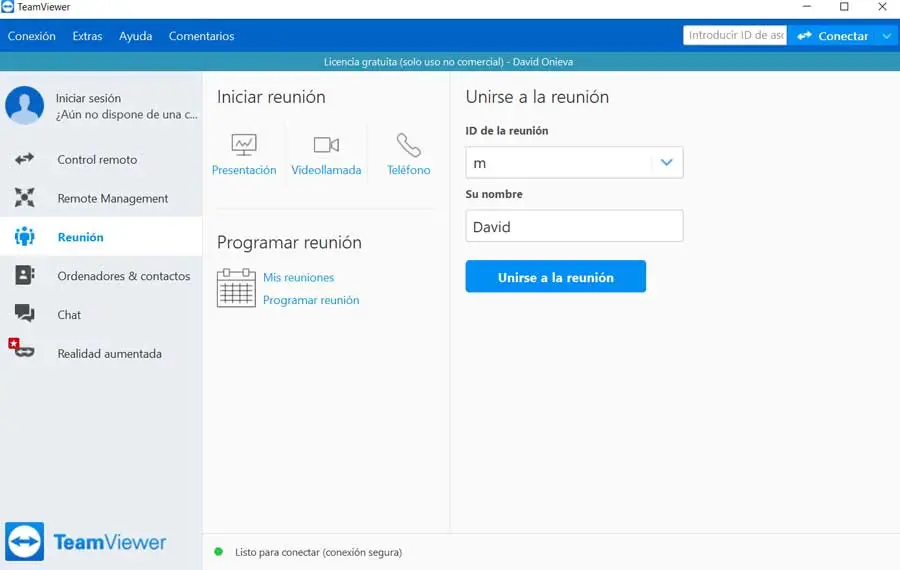Click the Conectar button
Viewport: 900px width, 570px height.
point(833,36)
